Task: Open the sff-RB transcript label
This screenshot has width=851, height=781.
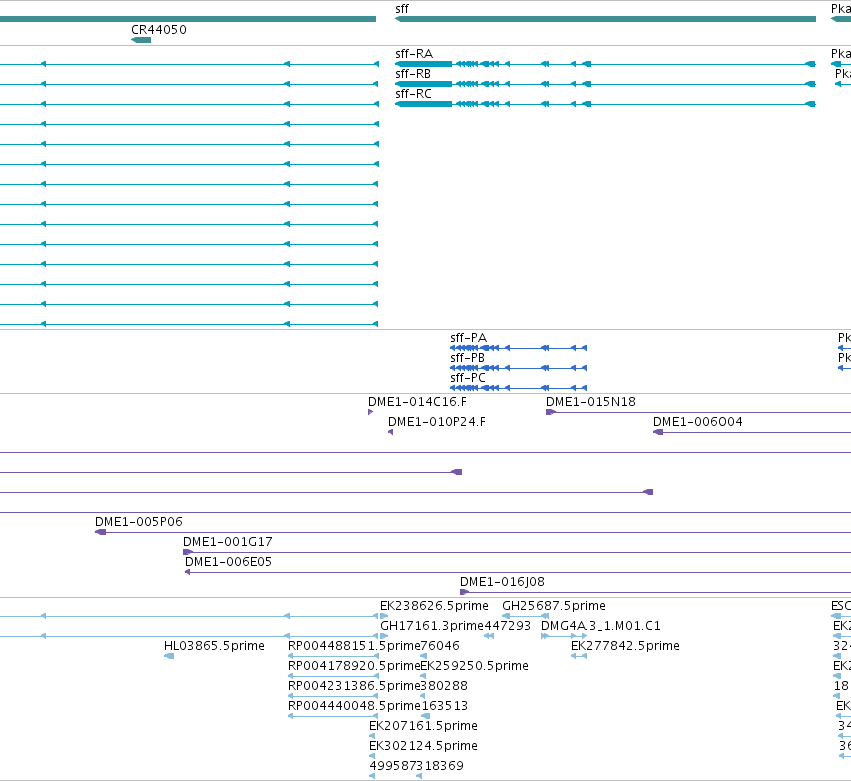Action: click(x=412, y=74)
